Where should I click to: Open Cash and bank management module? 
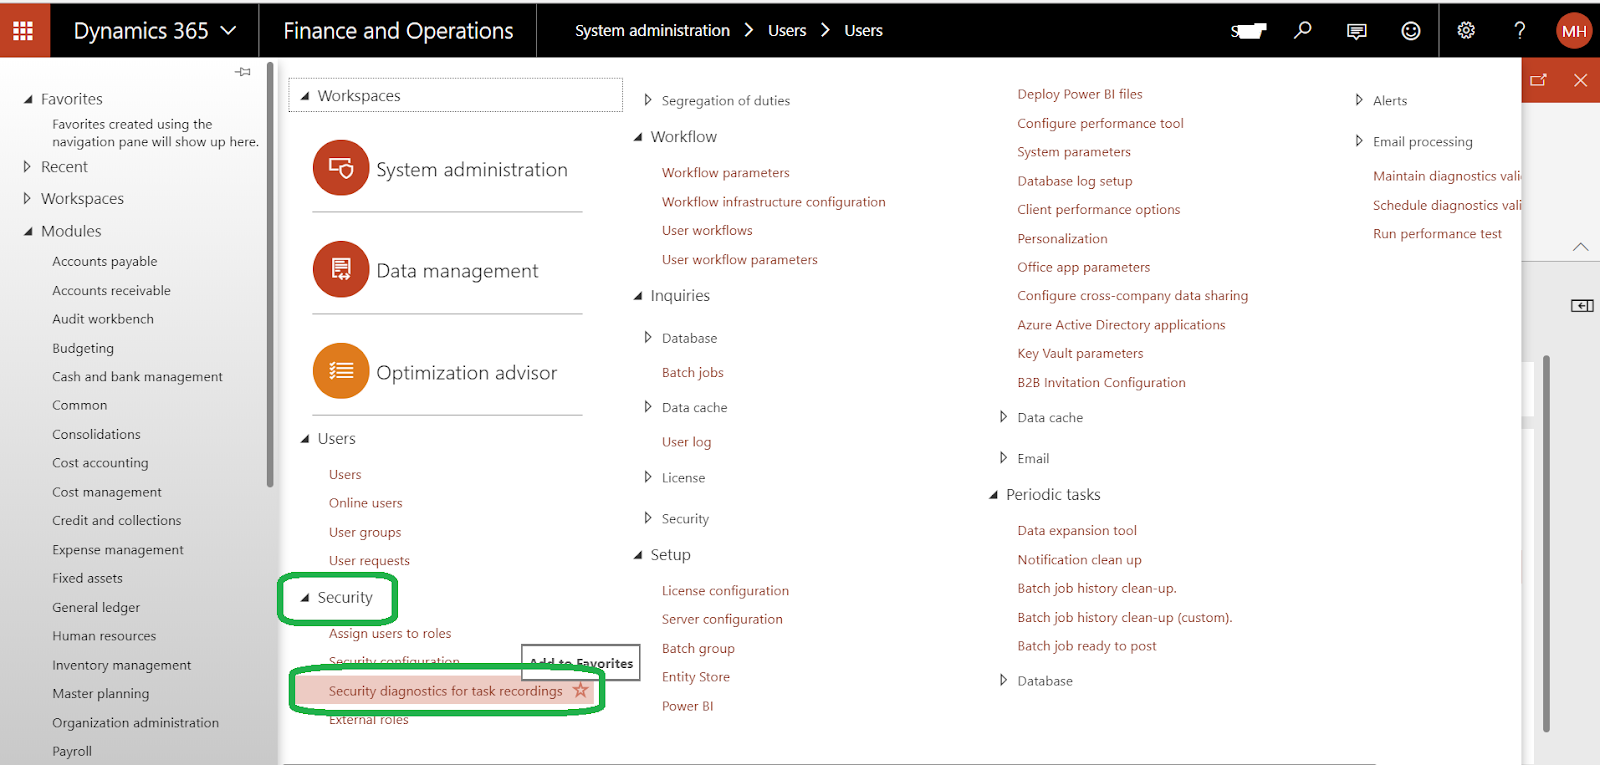137,377
